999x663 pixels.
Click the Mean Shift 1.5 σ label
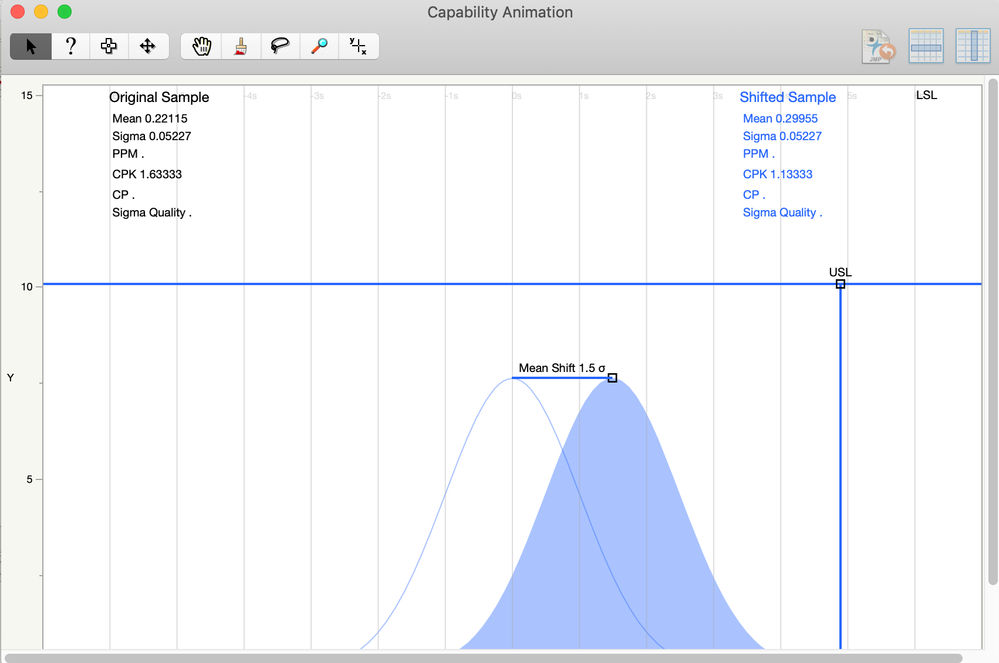pyautogui.click(x=561, y=368)
